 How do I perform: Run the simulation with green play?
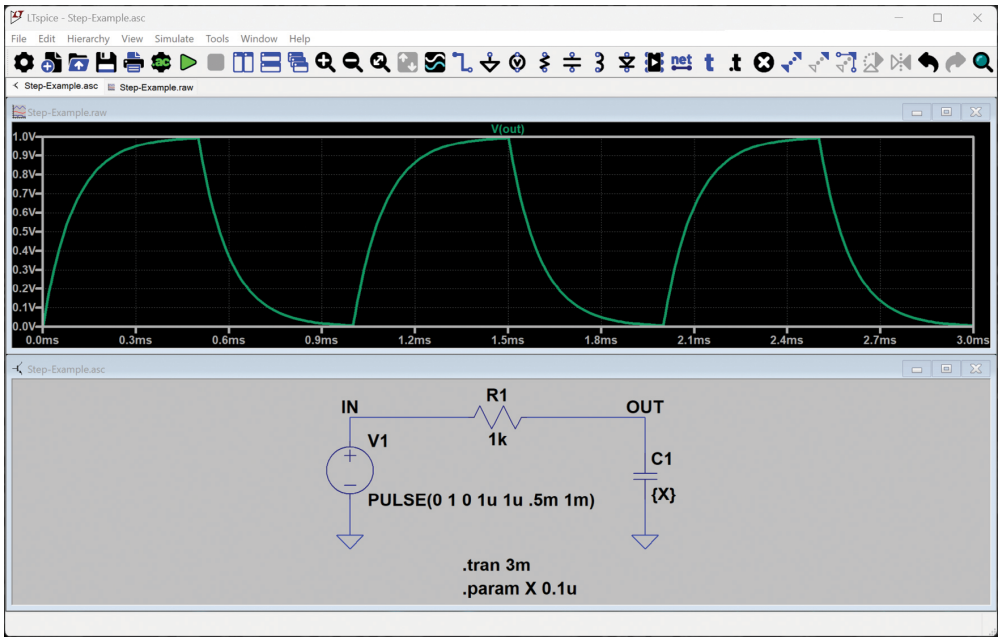188,63
